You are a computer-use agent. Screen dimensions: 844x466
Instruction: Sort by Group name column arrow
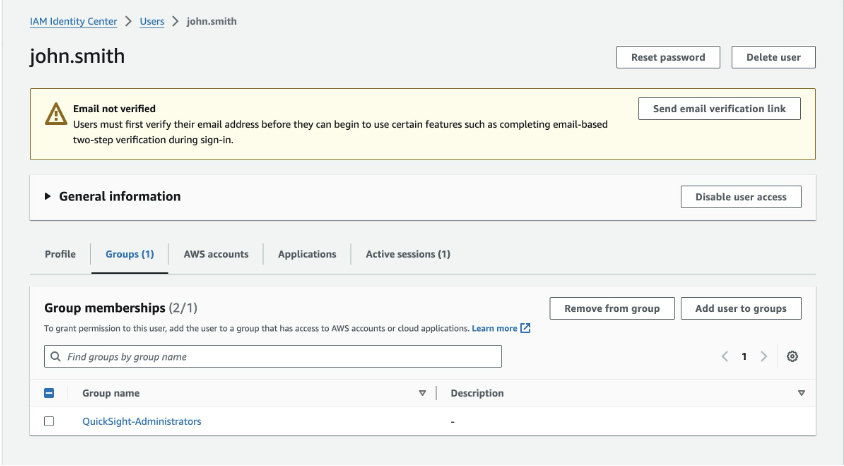click(x=422, y=393)
